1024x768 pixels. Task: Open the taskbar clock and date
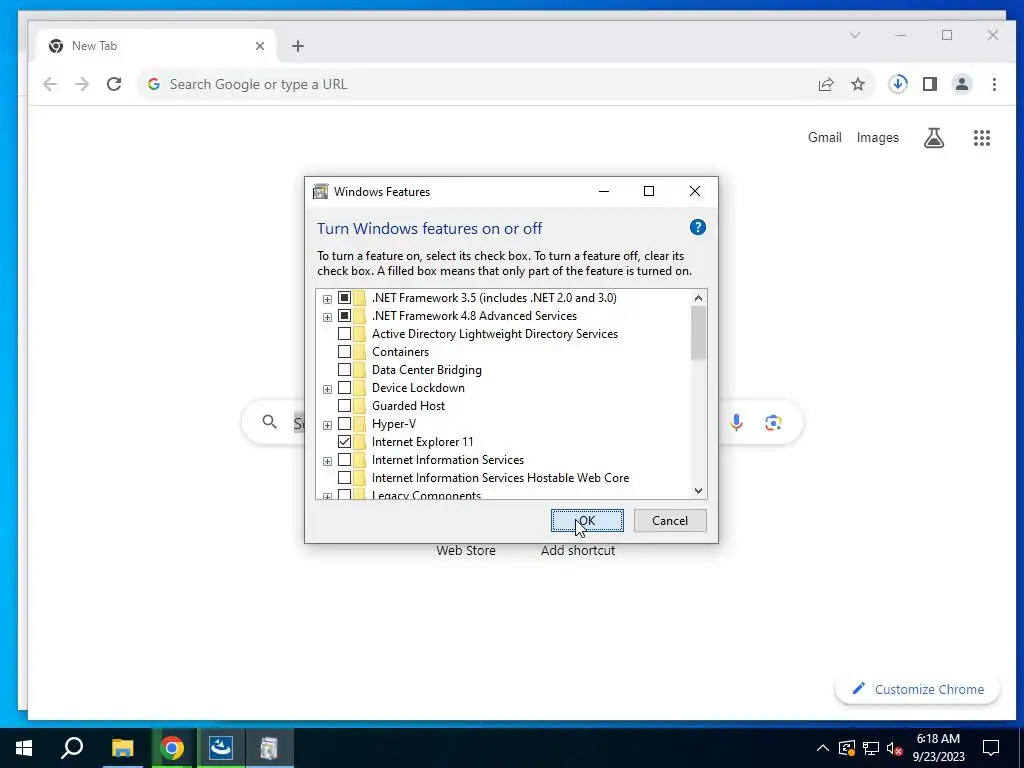938,748
